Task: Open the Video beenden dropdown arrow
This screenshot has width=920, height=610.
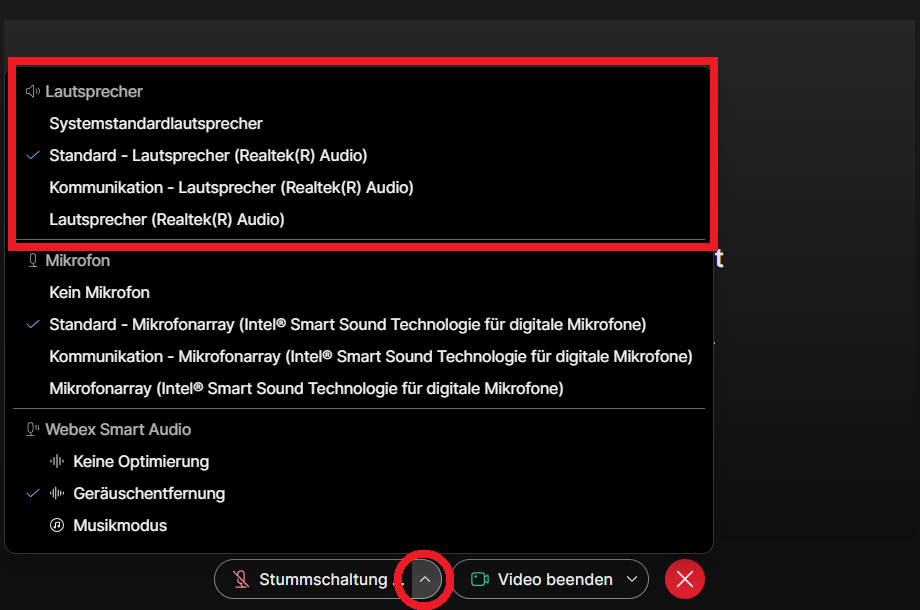Action: tap(632, 579)
